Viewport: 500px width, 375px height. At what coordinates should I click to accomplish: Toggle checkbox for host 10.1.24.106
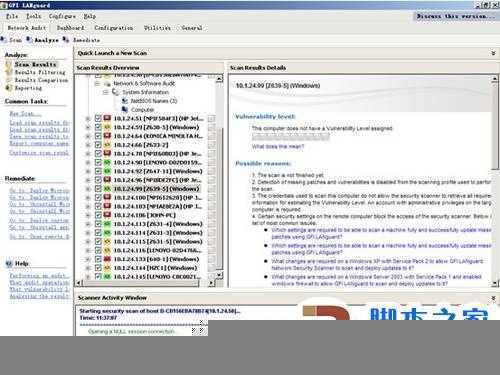click(98, 215)
